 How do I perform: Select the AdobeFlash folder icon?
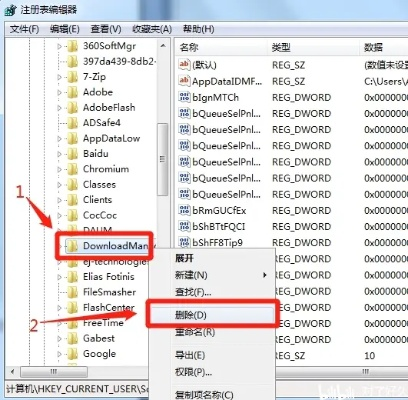point(72,107)
